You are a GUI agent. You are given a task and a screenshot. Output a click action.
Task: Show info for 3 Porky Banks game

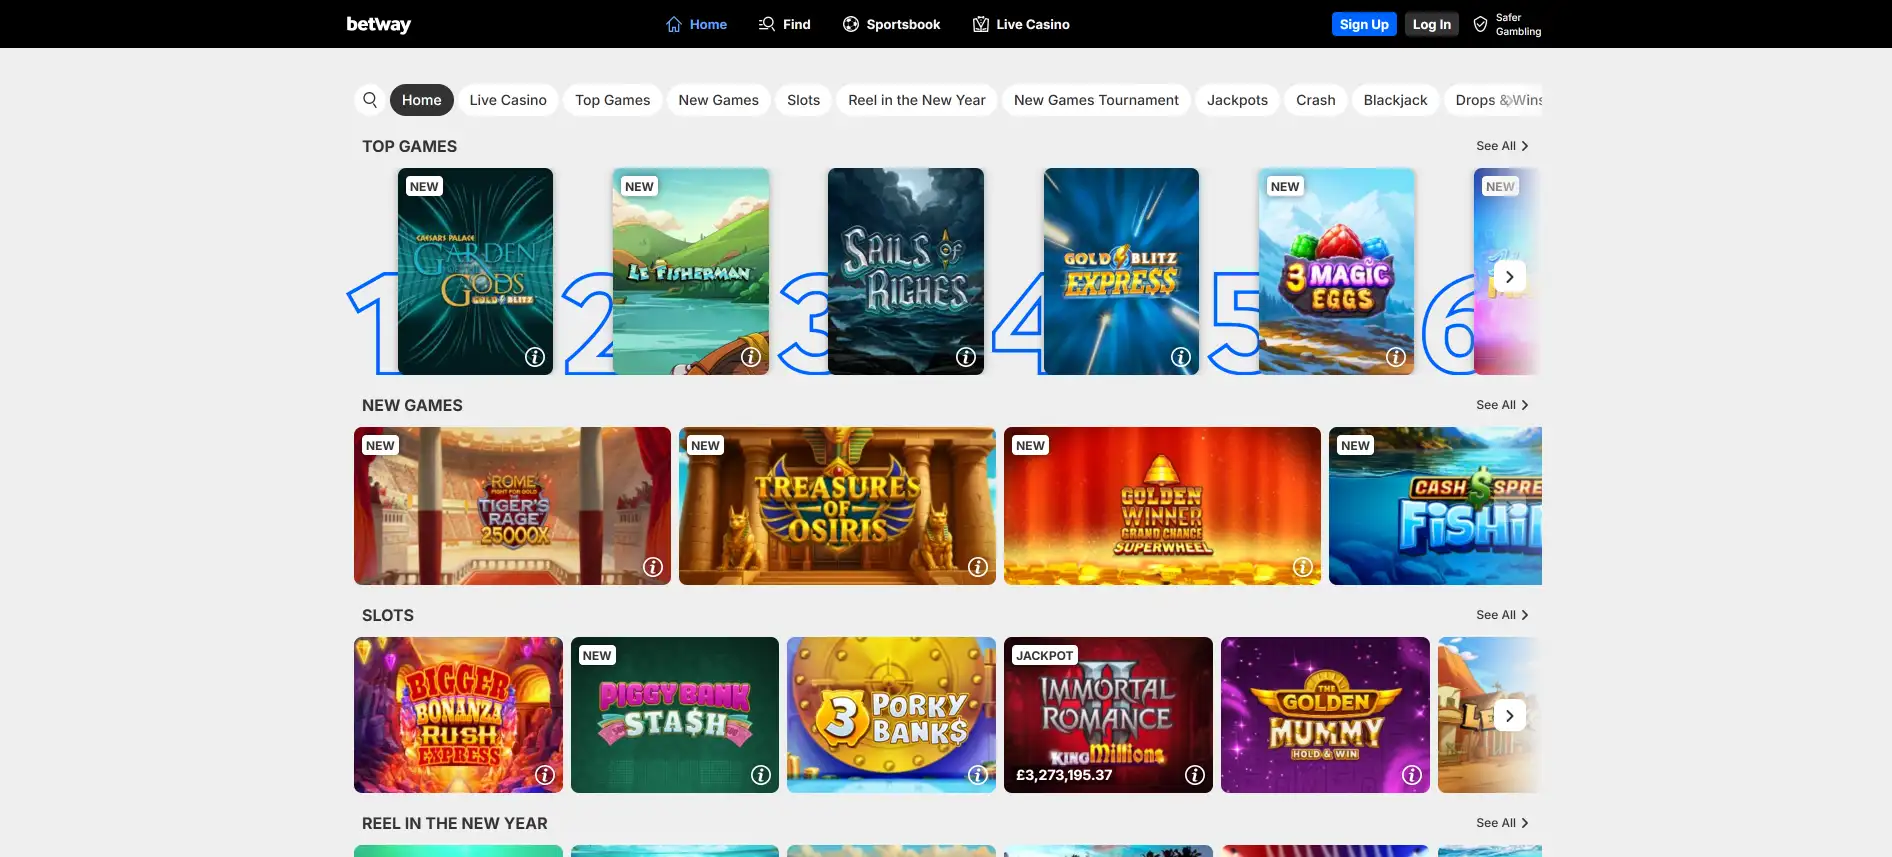click(978, 775)
